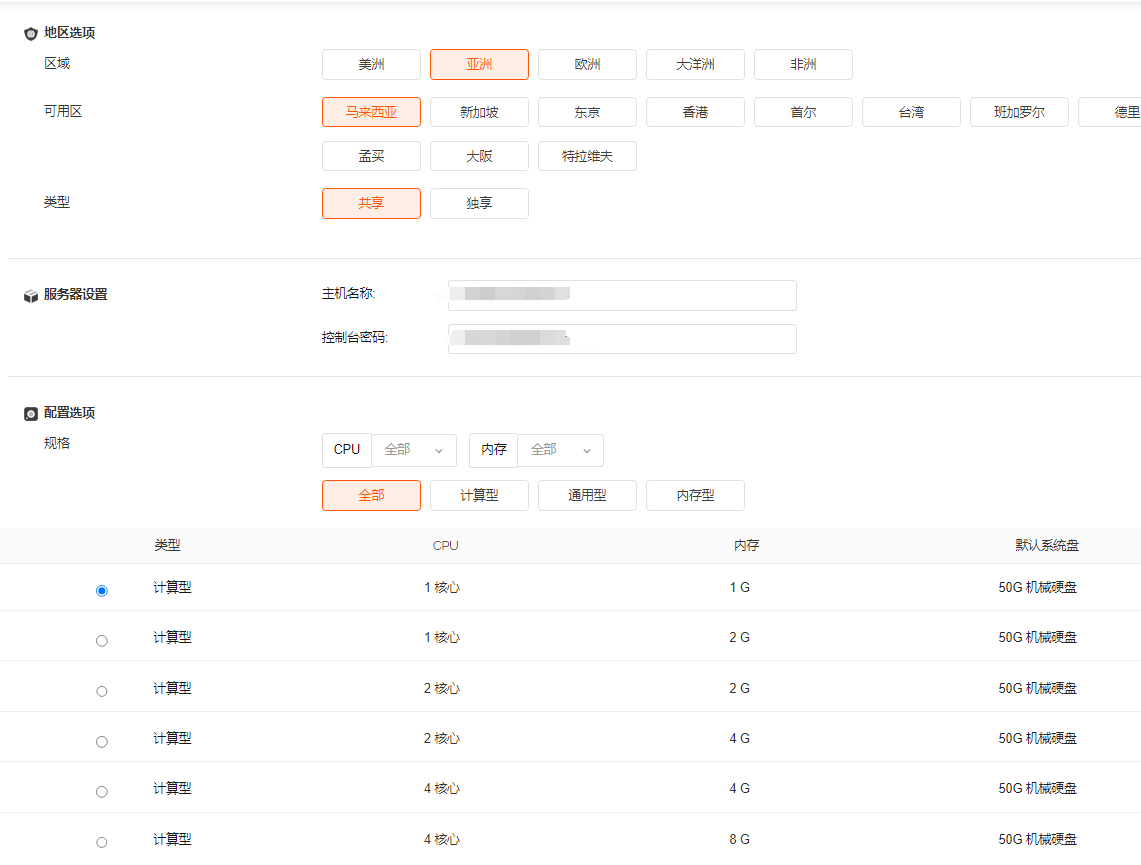Open the CPU 全部 dropdown
This screenshot has height=865, width=1141.
click(x=414, y=450)
